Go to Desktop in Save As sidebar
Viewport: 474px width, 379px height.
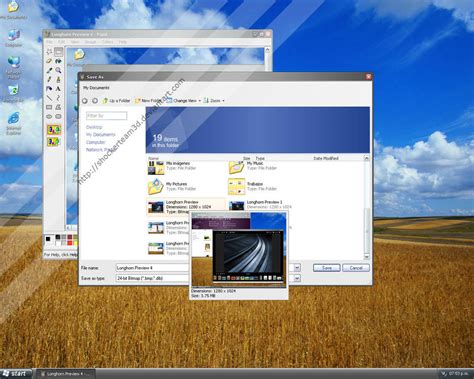(x=94, y=127)
